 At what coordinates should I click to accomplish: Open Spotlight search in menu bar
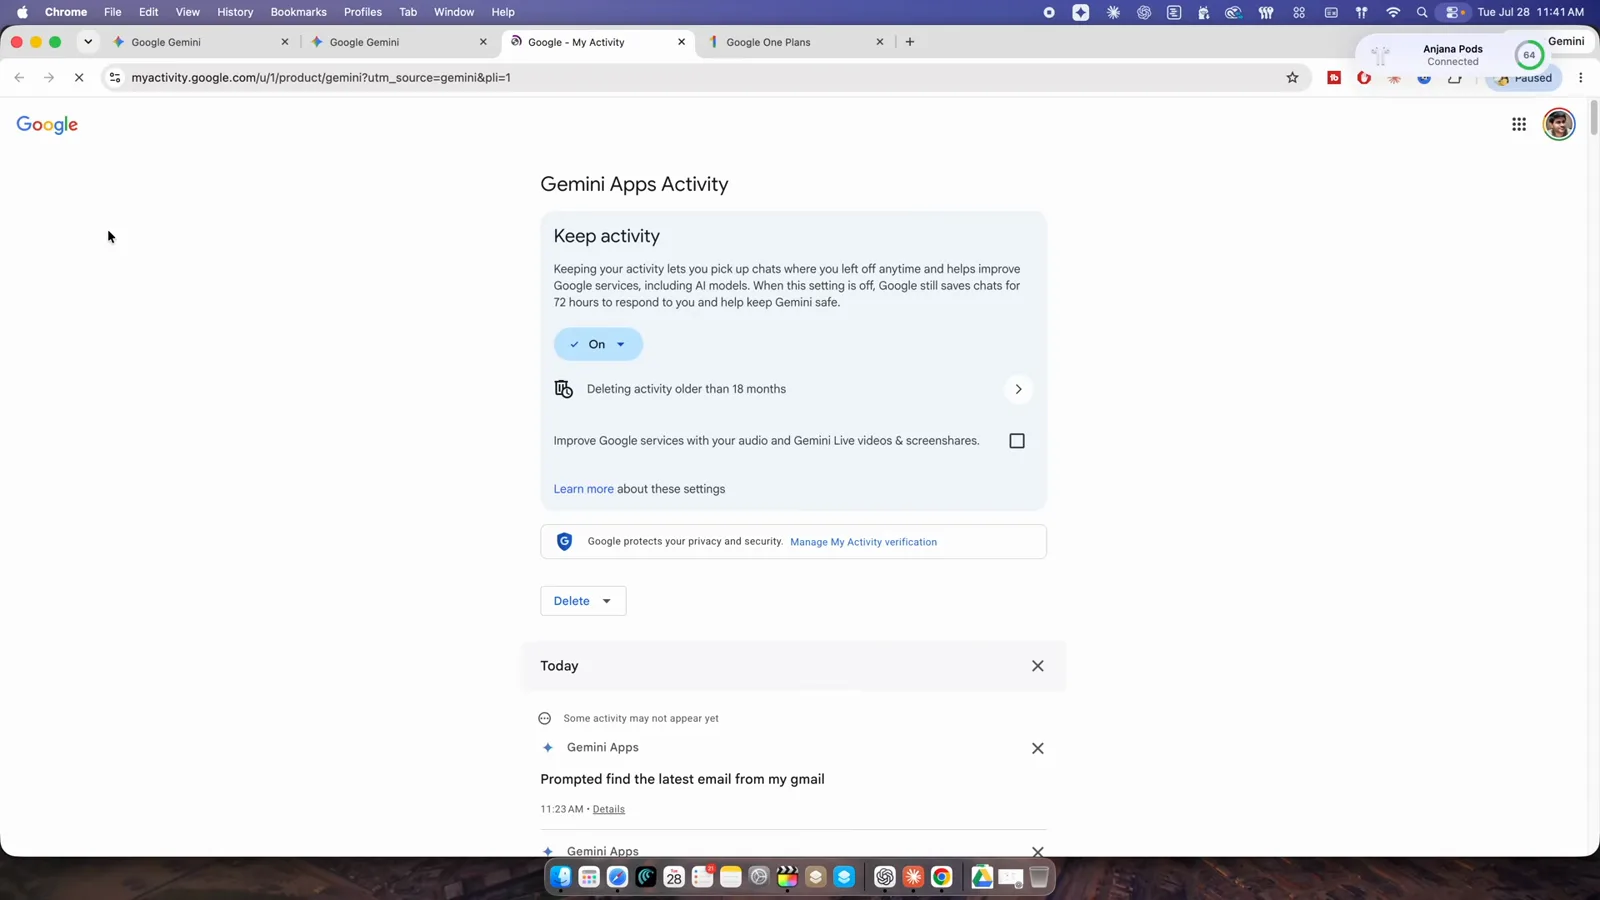(1422, 12)
